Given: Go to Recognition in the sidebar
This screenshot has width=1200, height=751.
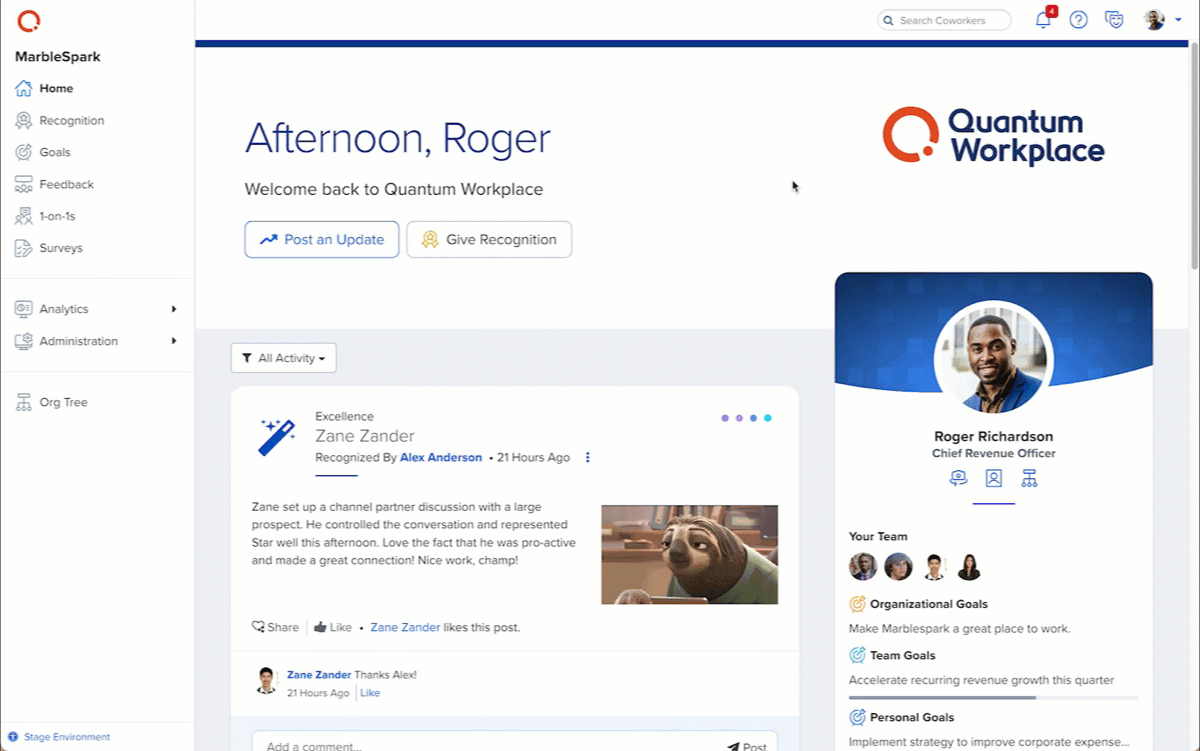Looking at the screenshot, I should point(71,120).
